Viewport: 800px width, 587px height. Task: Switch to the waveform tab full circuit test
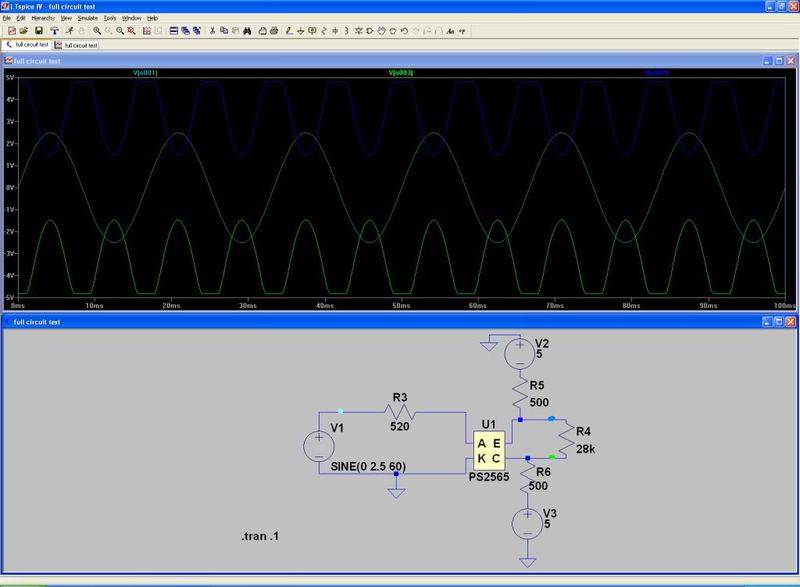pos(76,45)
